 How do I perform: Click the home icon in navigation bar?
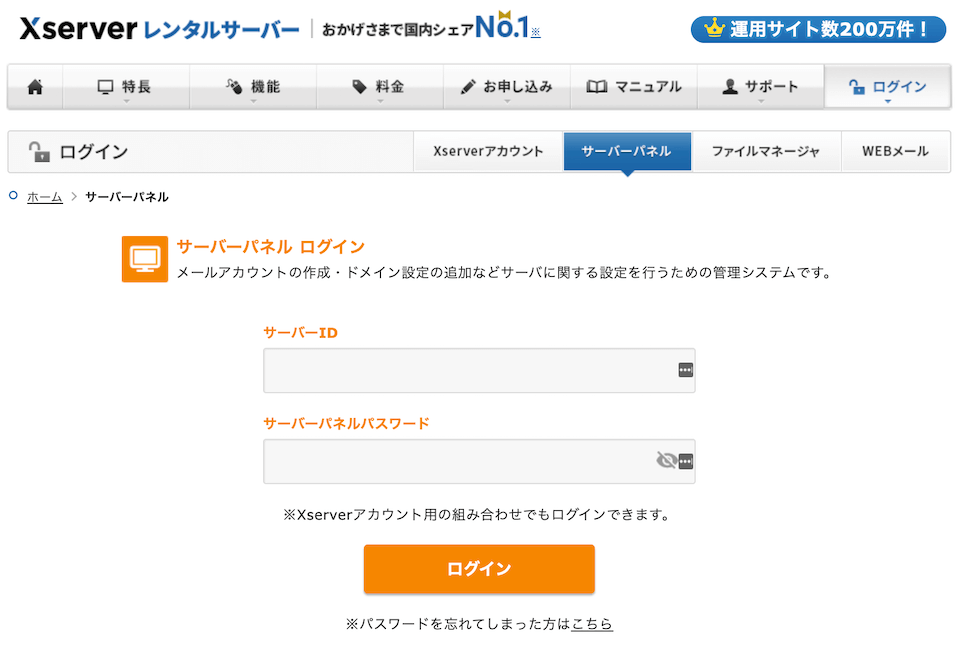(35, 87)
